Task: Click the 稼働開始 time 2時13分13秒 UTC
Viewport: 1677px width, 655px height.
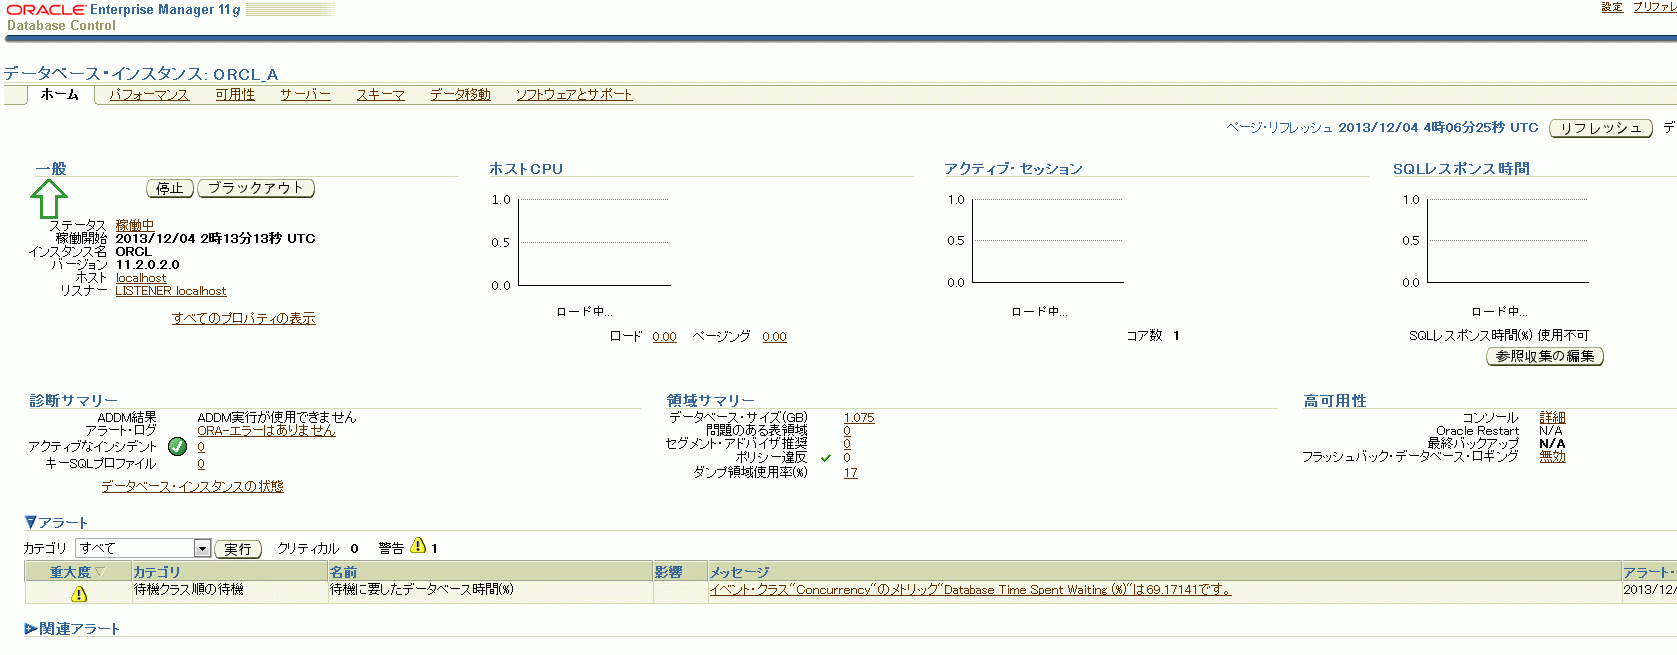Action: tap(215, 239)
